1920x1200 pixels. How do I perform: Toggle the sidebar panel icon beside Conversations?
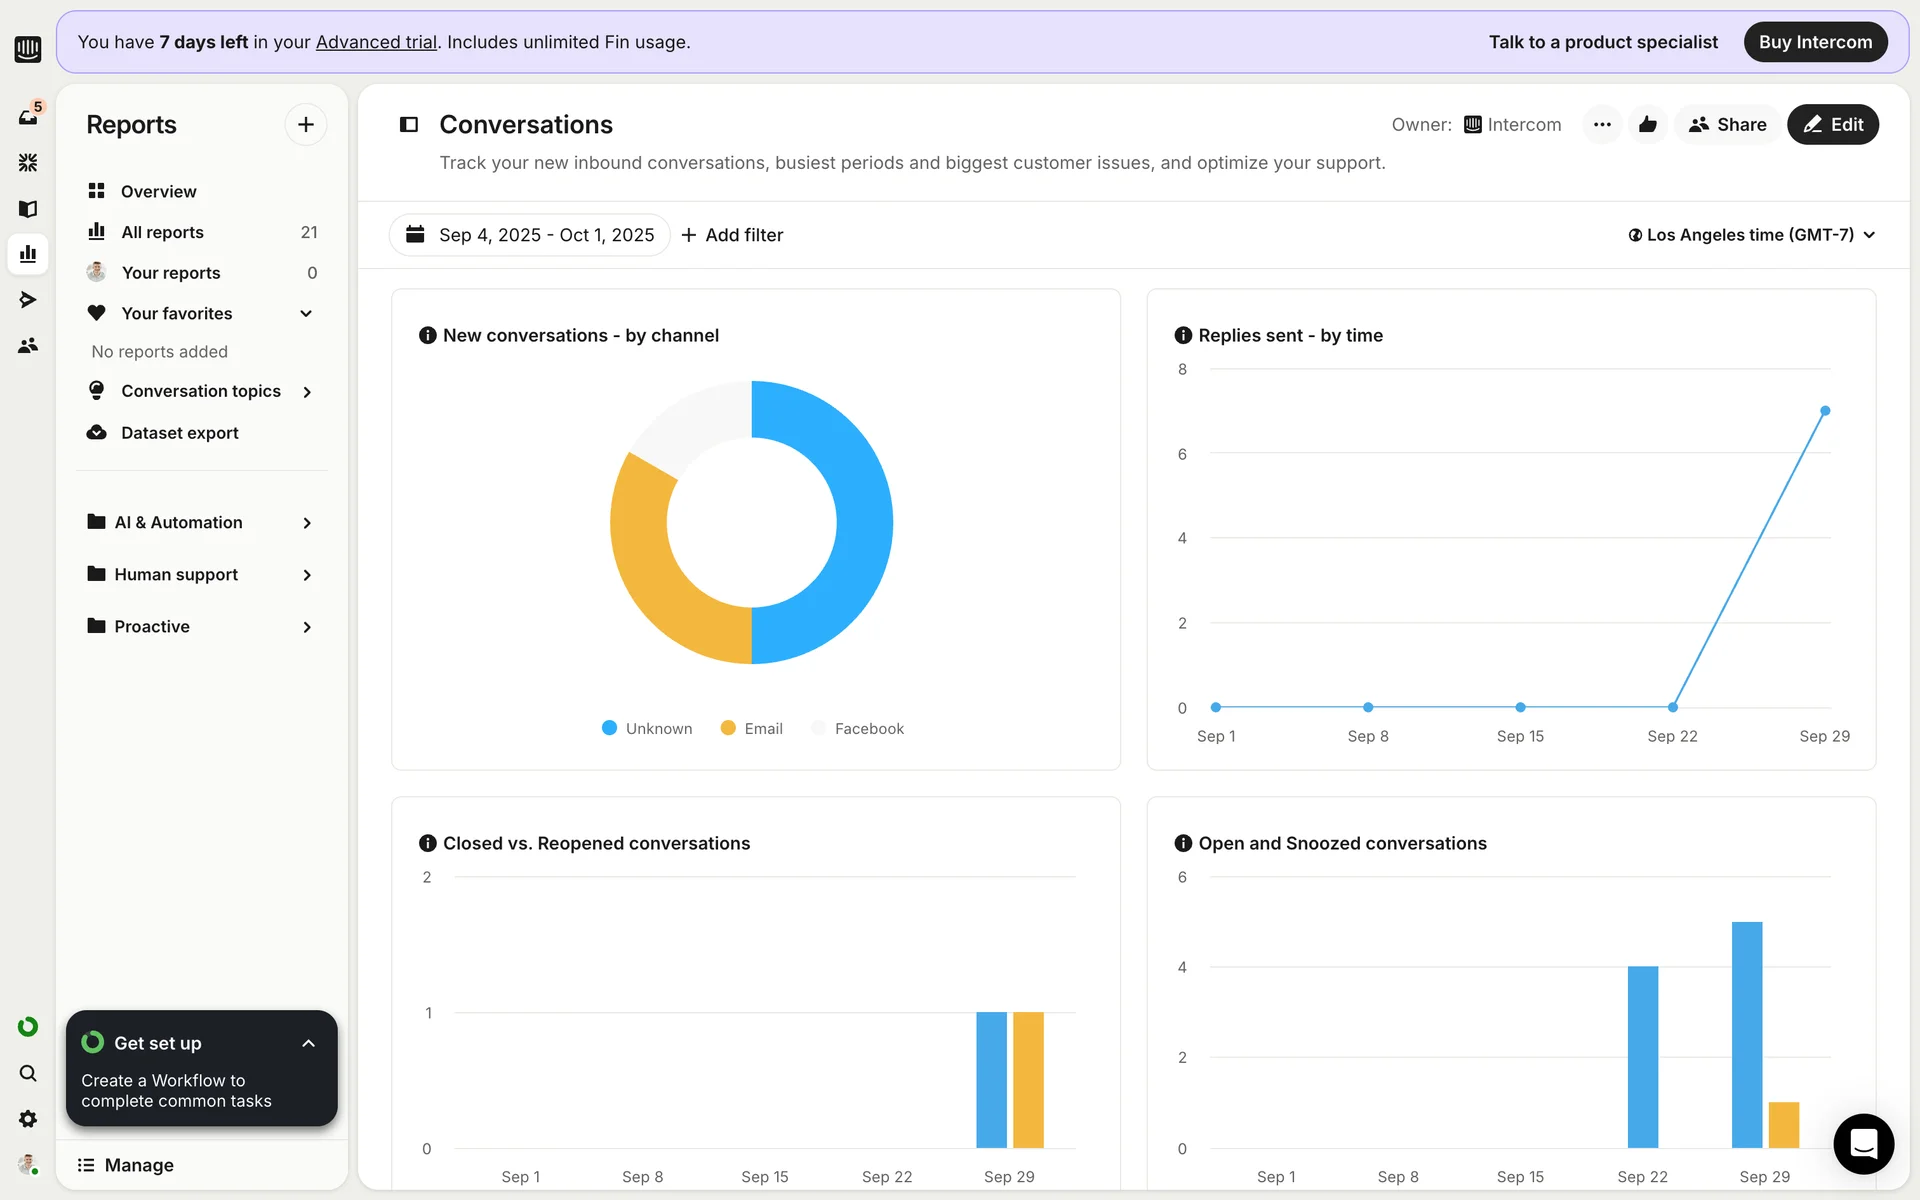(409, 125)
